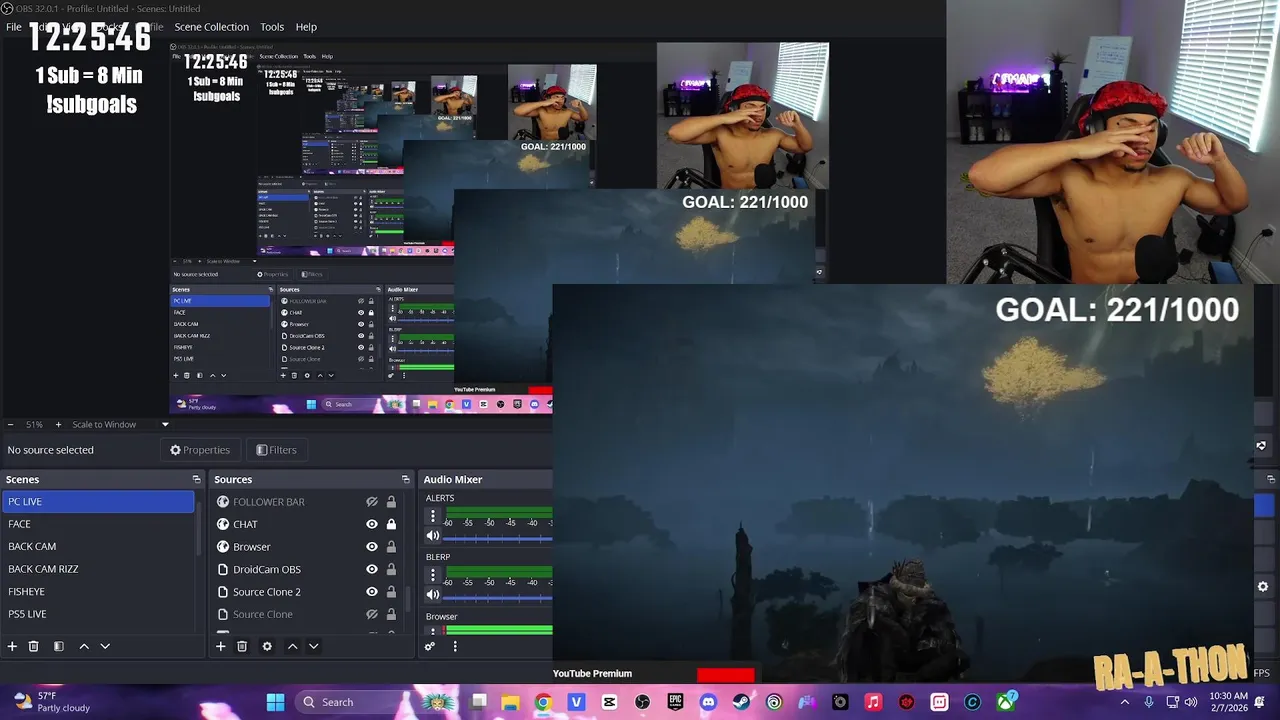The width and height of the screenshot is (1280, 720).
Task: Open scene filters icon in Scenes toolbar
Action: [58, 646]
